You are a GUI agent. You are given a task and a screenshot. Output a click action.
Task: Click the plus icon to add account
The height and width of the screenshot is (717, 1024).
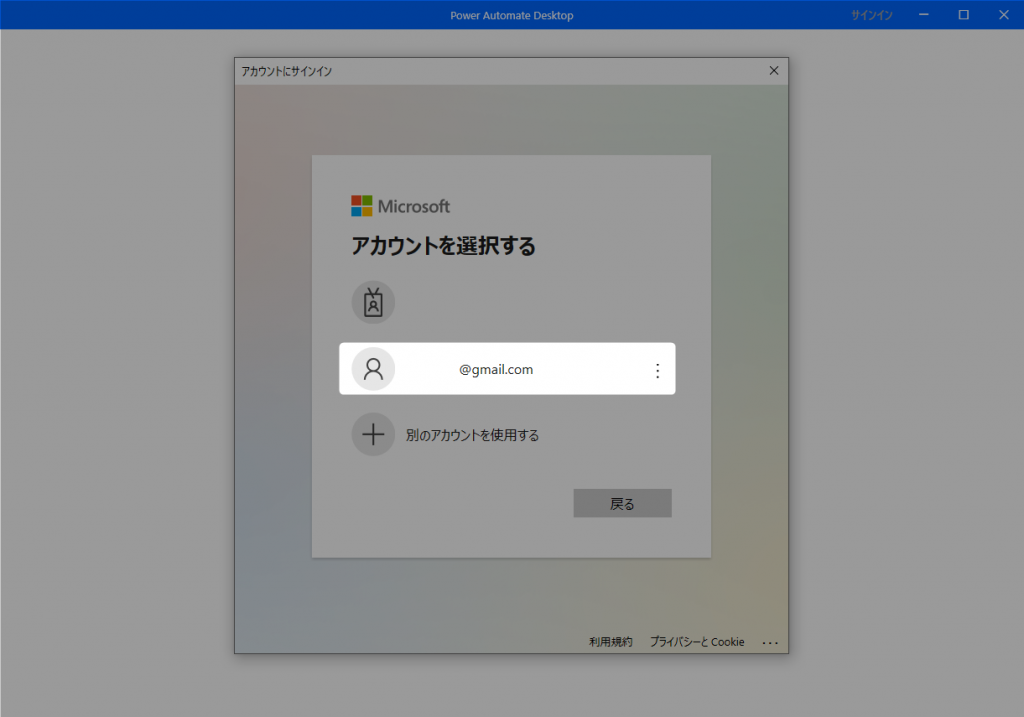coord(373,434)
